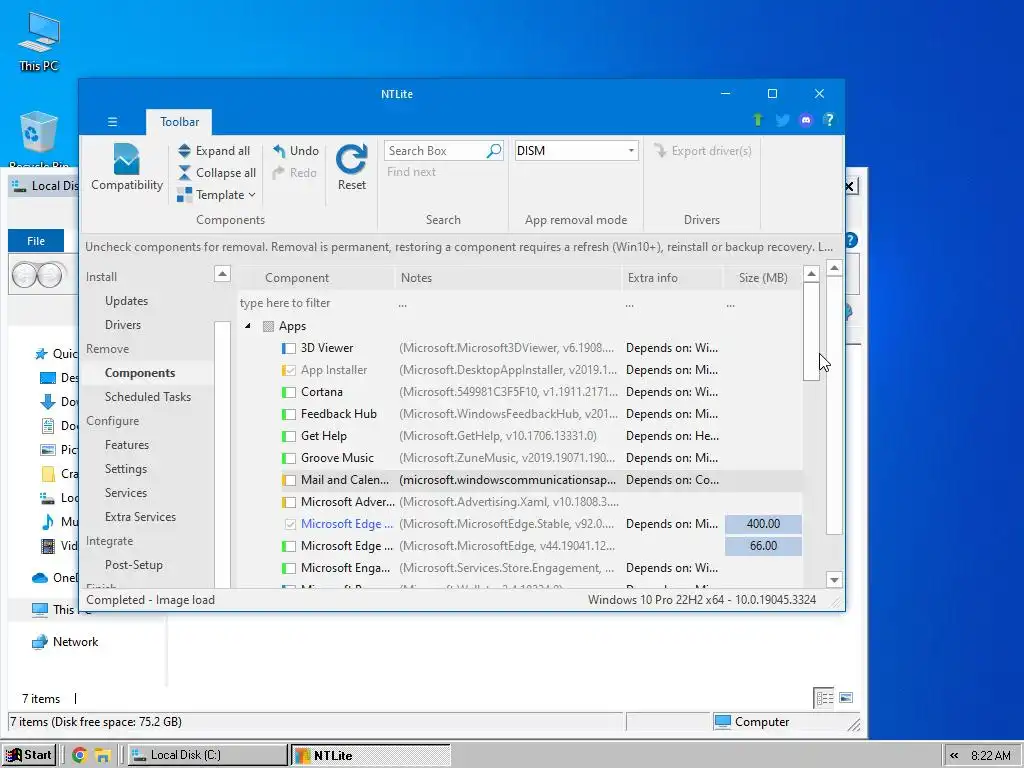Toggle the Groove Music checkbox
Viewport: 1024px width, 768px height.
point(289,458)
